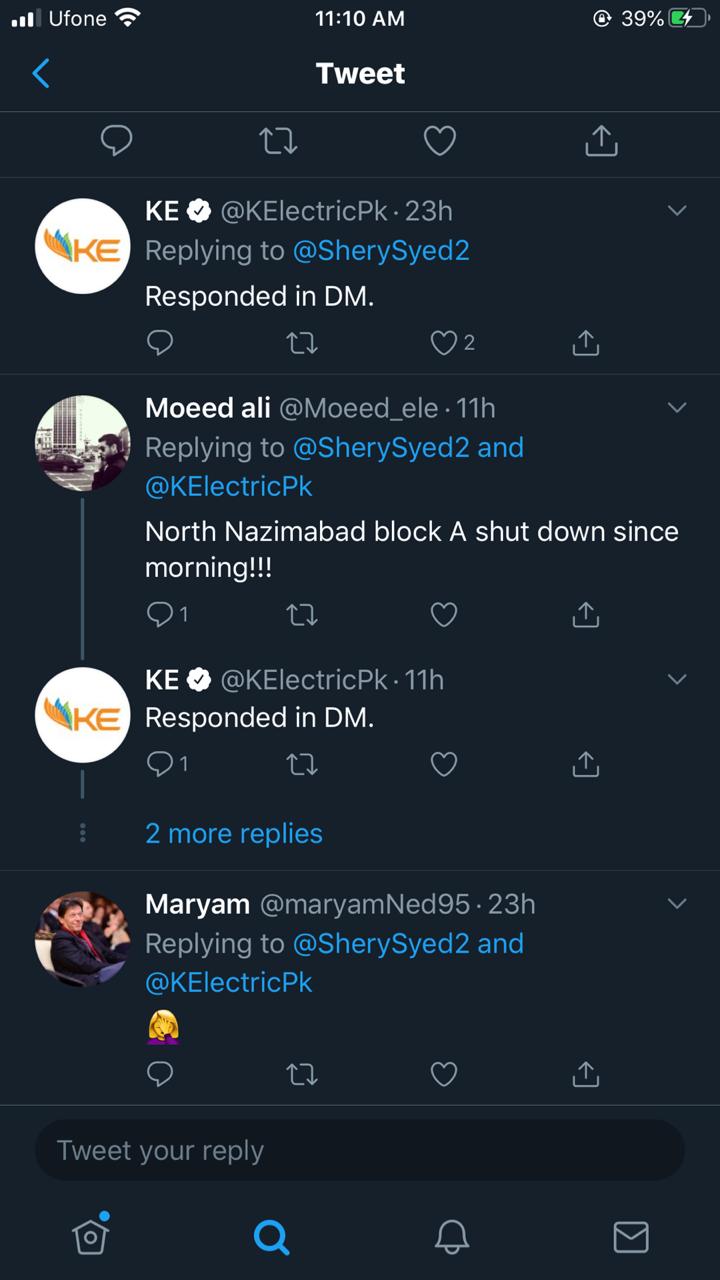This screenshot has height=1280, width=720.
Task: Open dropdown chevron on Maryam's tweet
Action: [x=677, y=904]
